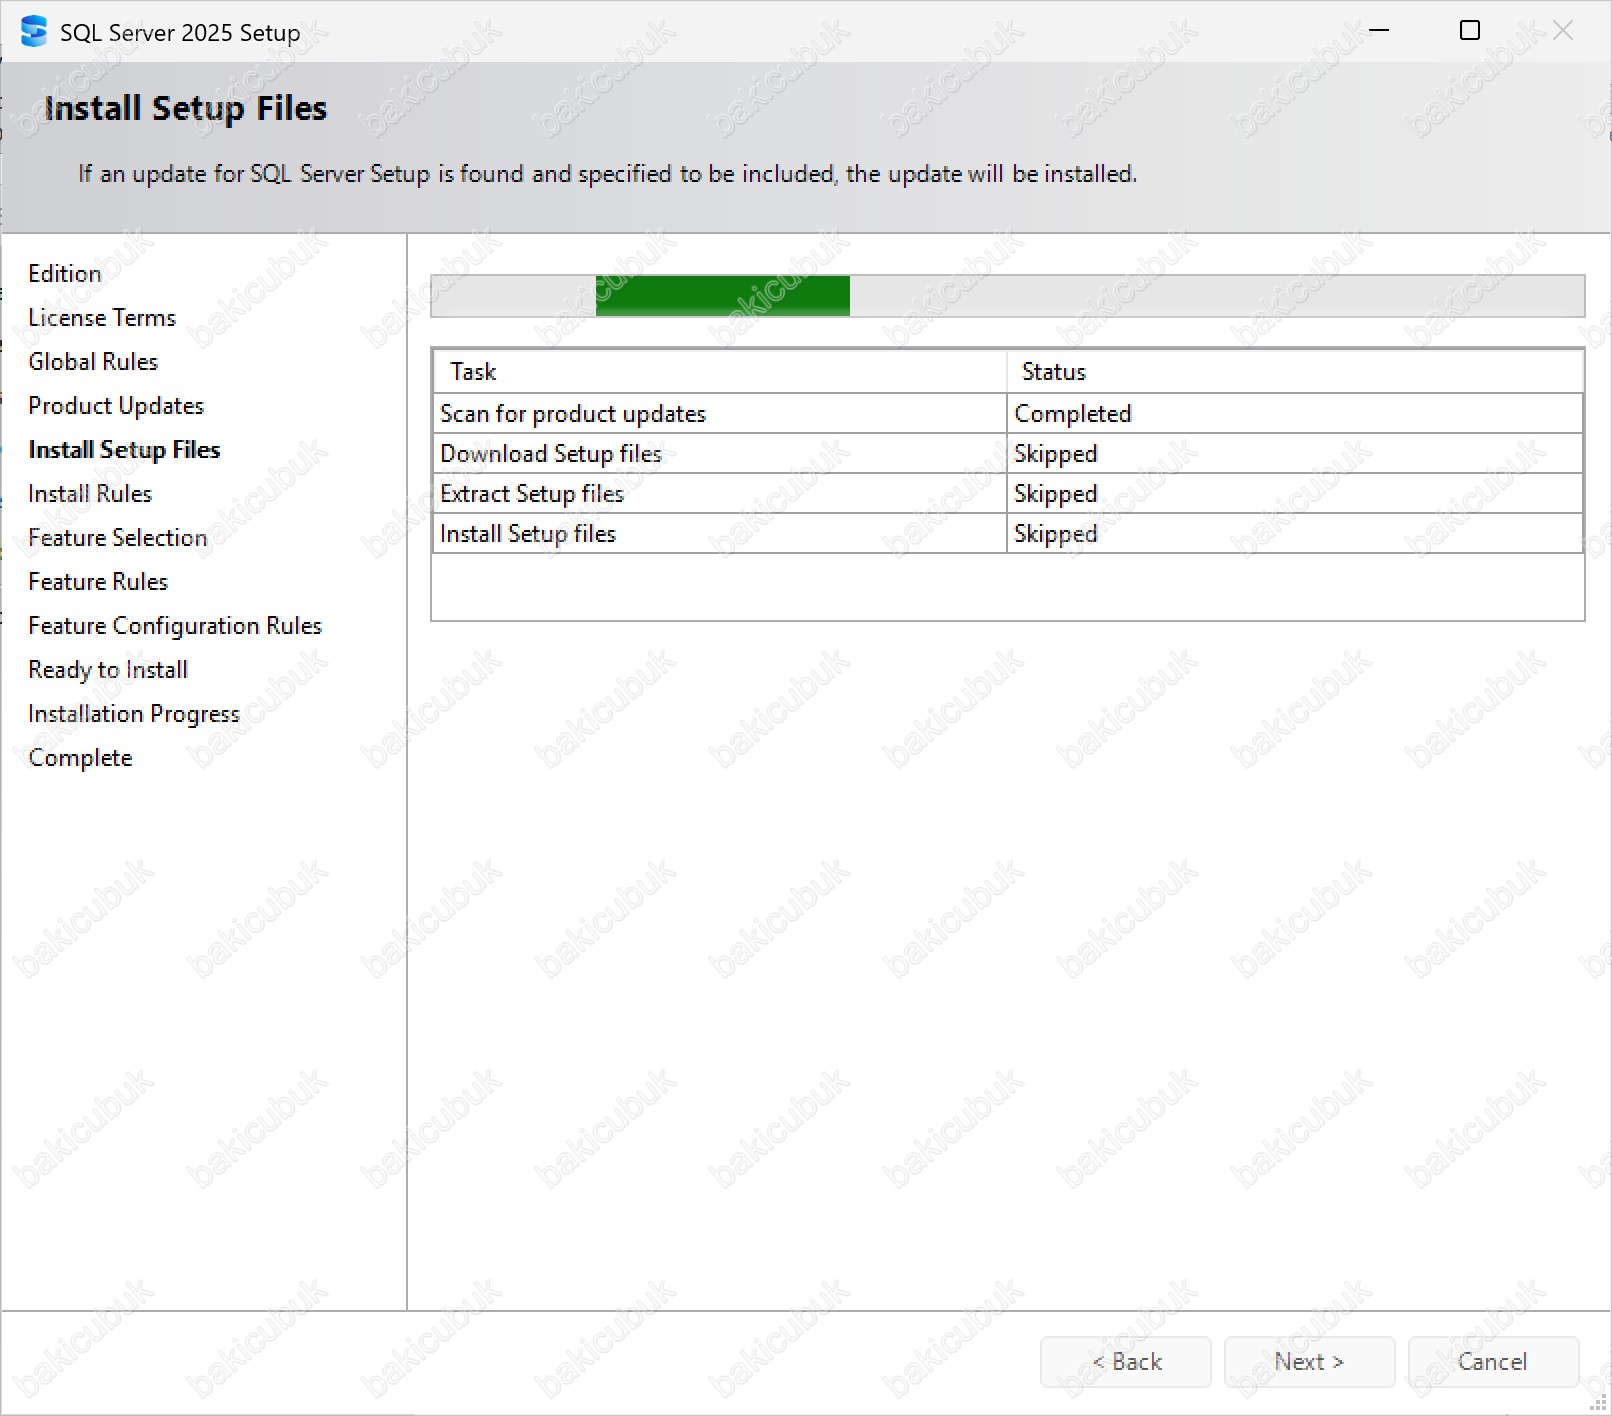This screenshot has height=1416, width=1612.
Task: Go to Global Rules step
Action: (93, 362)
